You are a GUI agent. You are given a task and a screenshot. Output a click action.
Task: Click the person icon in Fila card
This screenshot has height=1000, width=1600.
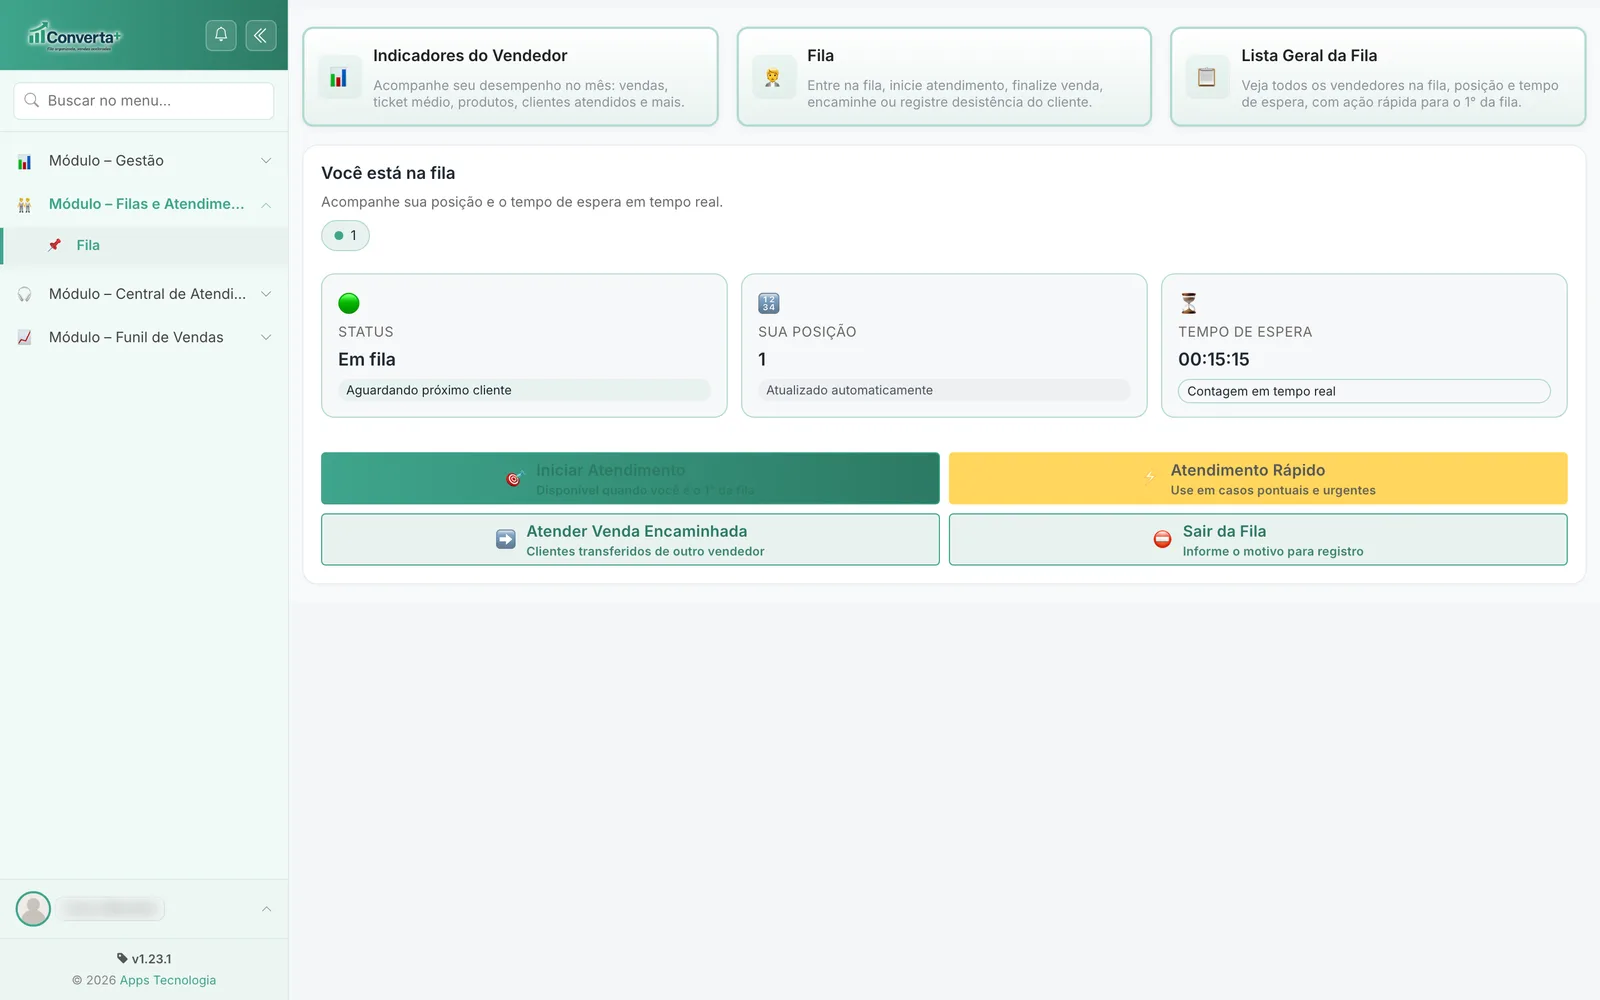coord(773,77)
